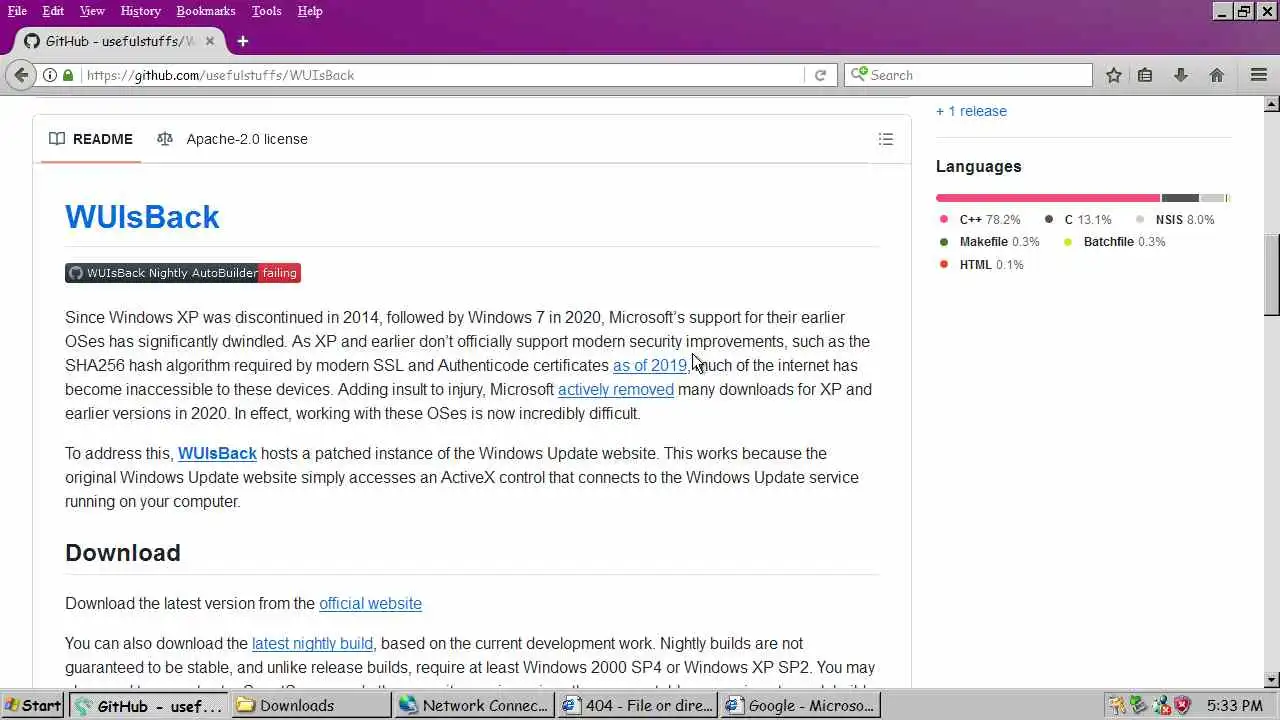Open the hamburger menu icon
The height and width of the screenshot is (720, 1280).
click(x=1259, y=75)
